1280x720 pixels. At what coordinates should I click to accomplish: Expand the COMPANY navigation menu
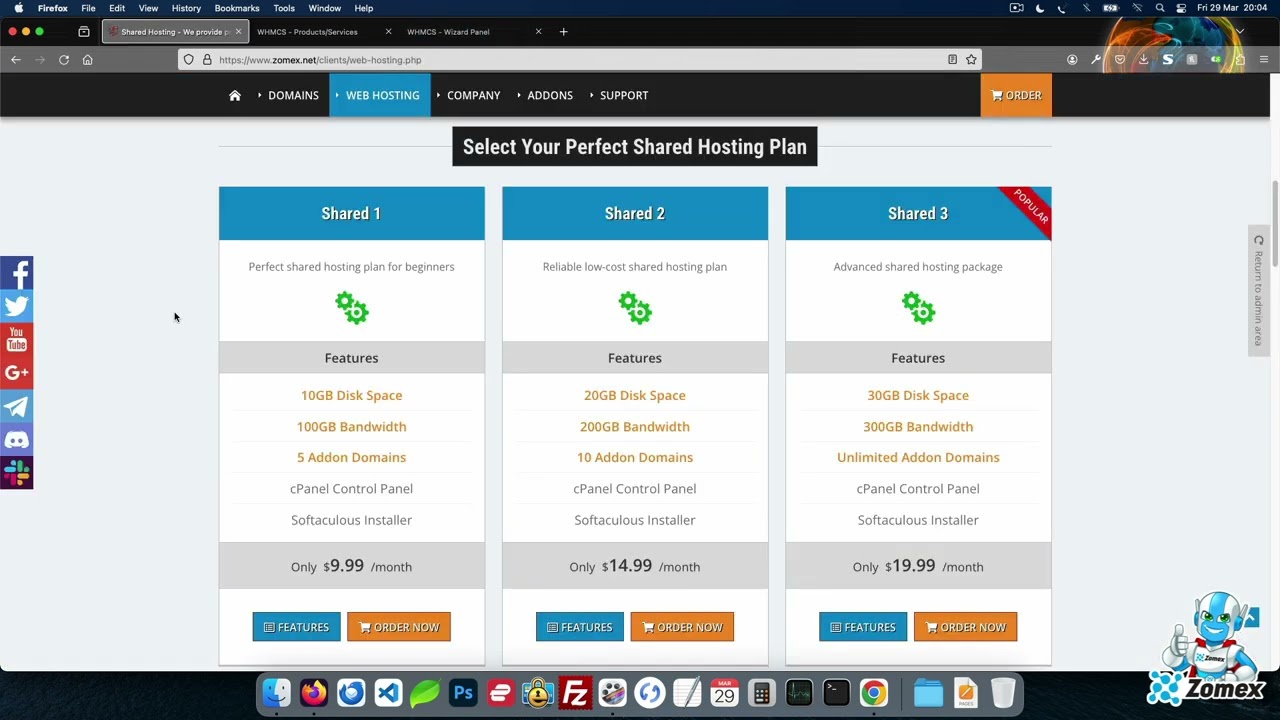point(469,95)
